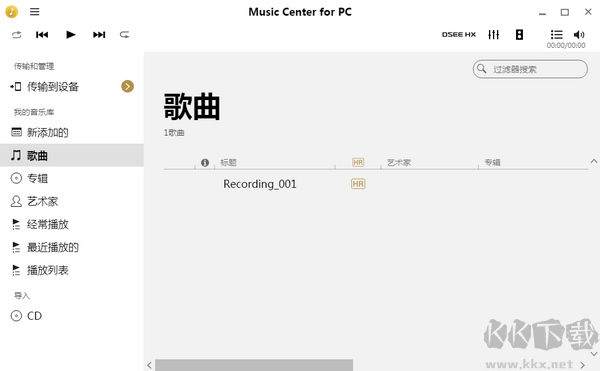Image resolution: width=600 pixels, height=371 pixels.
Task: Open Frequently played (经常播放)
Action: (72, 224)
